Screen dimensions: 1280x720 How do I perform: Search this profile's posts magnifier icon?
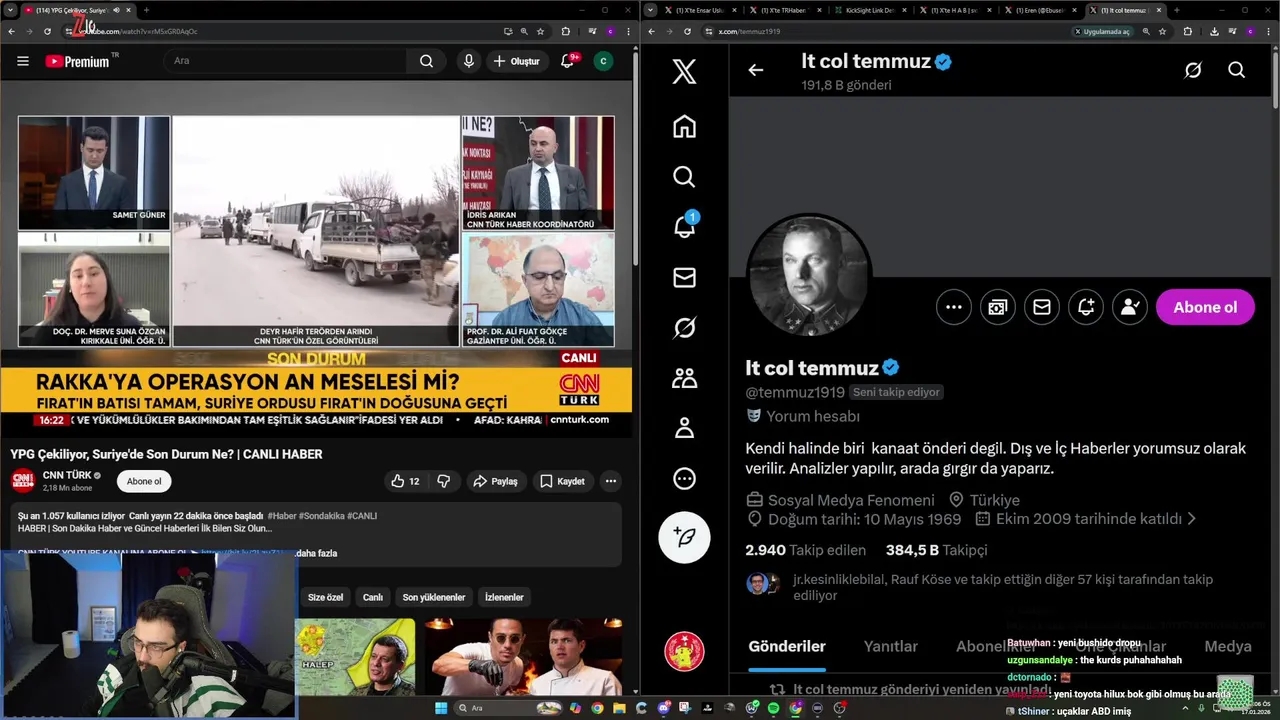(1237, 70)
